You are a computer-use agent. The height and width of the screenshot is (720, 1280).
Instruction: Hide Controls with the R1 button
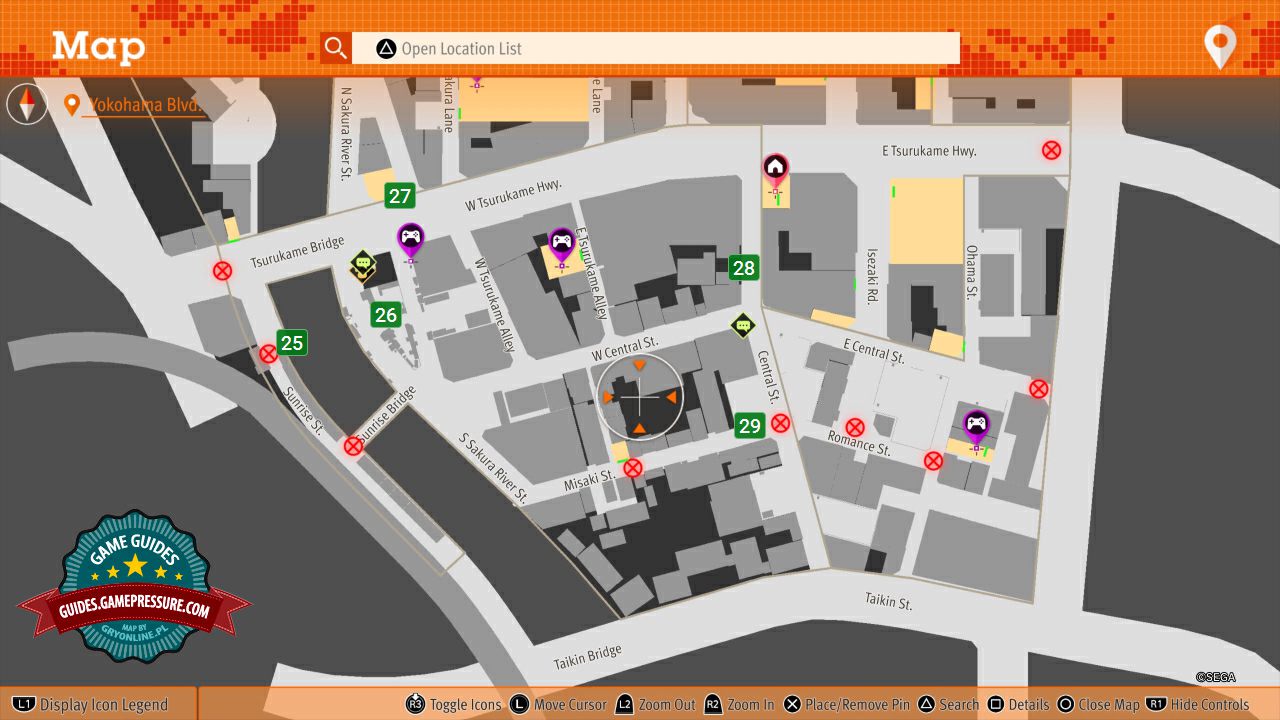[1198, 704]
